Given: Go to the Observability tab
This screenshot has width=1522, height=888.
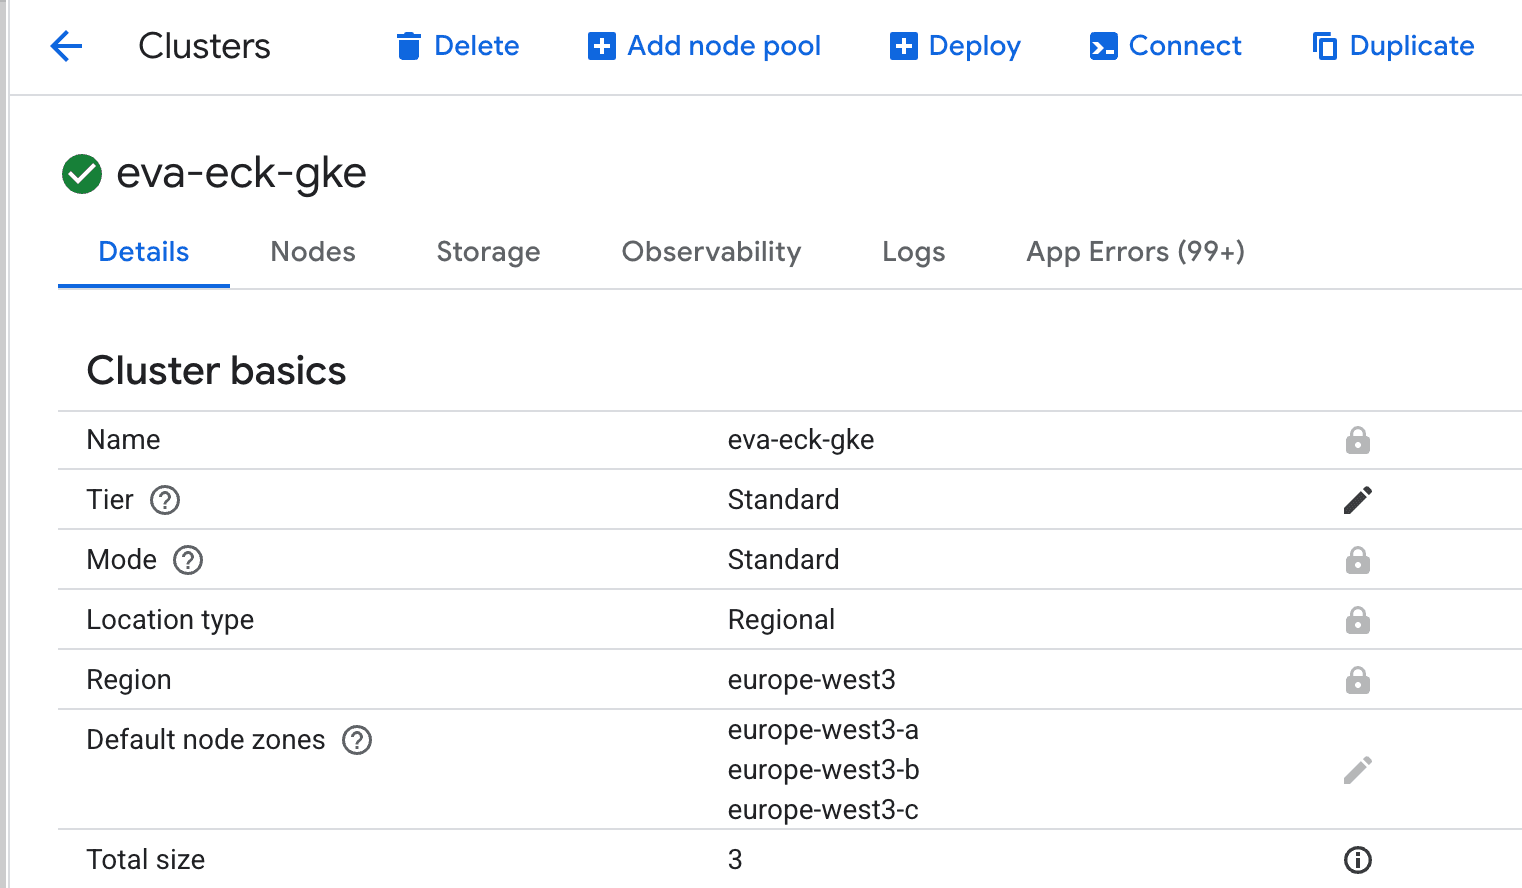Looking at the screenshot, I should click(x=711, y=252).
